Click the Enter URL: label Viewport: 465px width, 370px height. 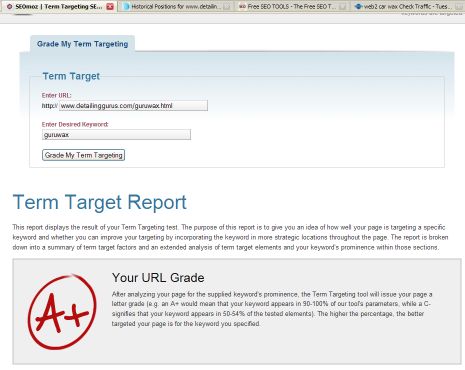[56, 95]
